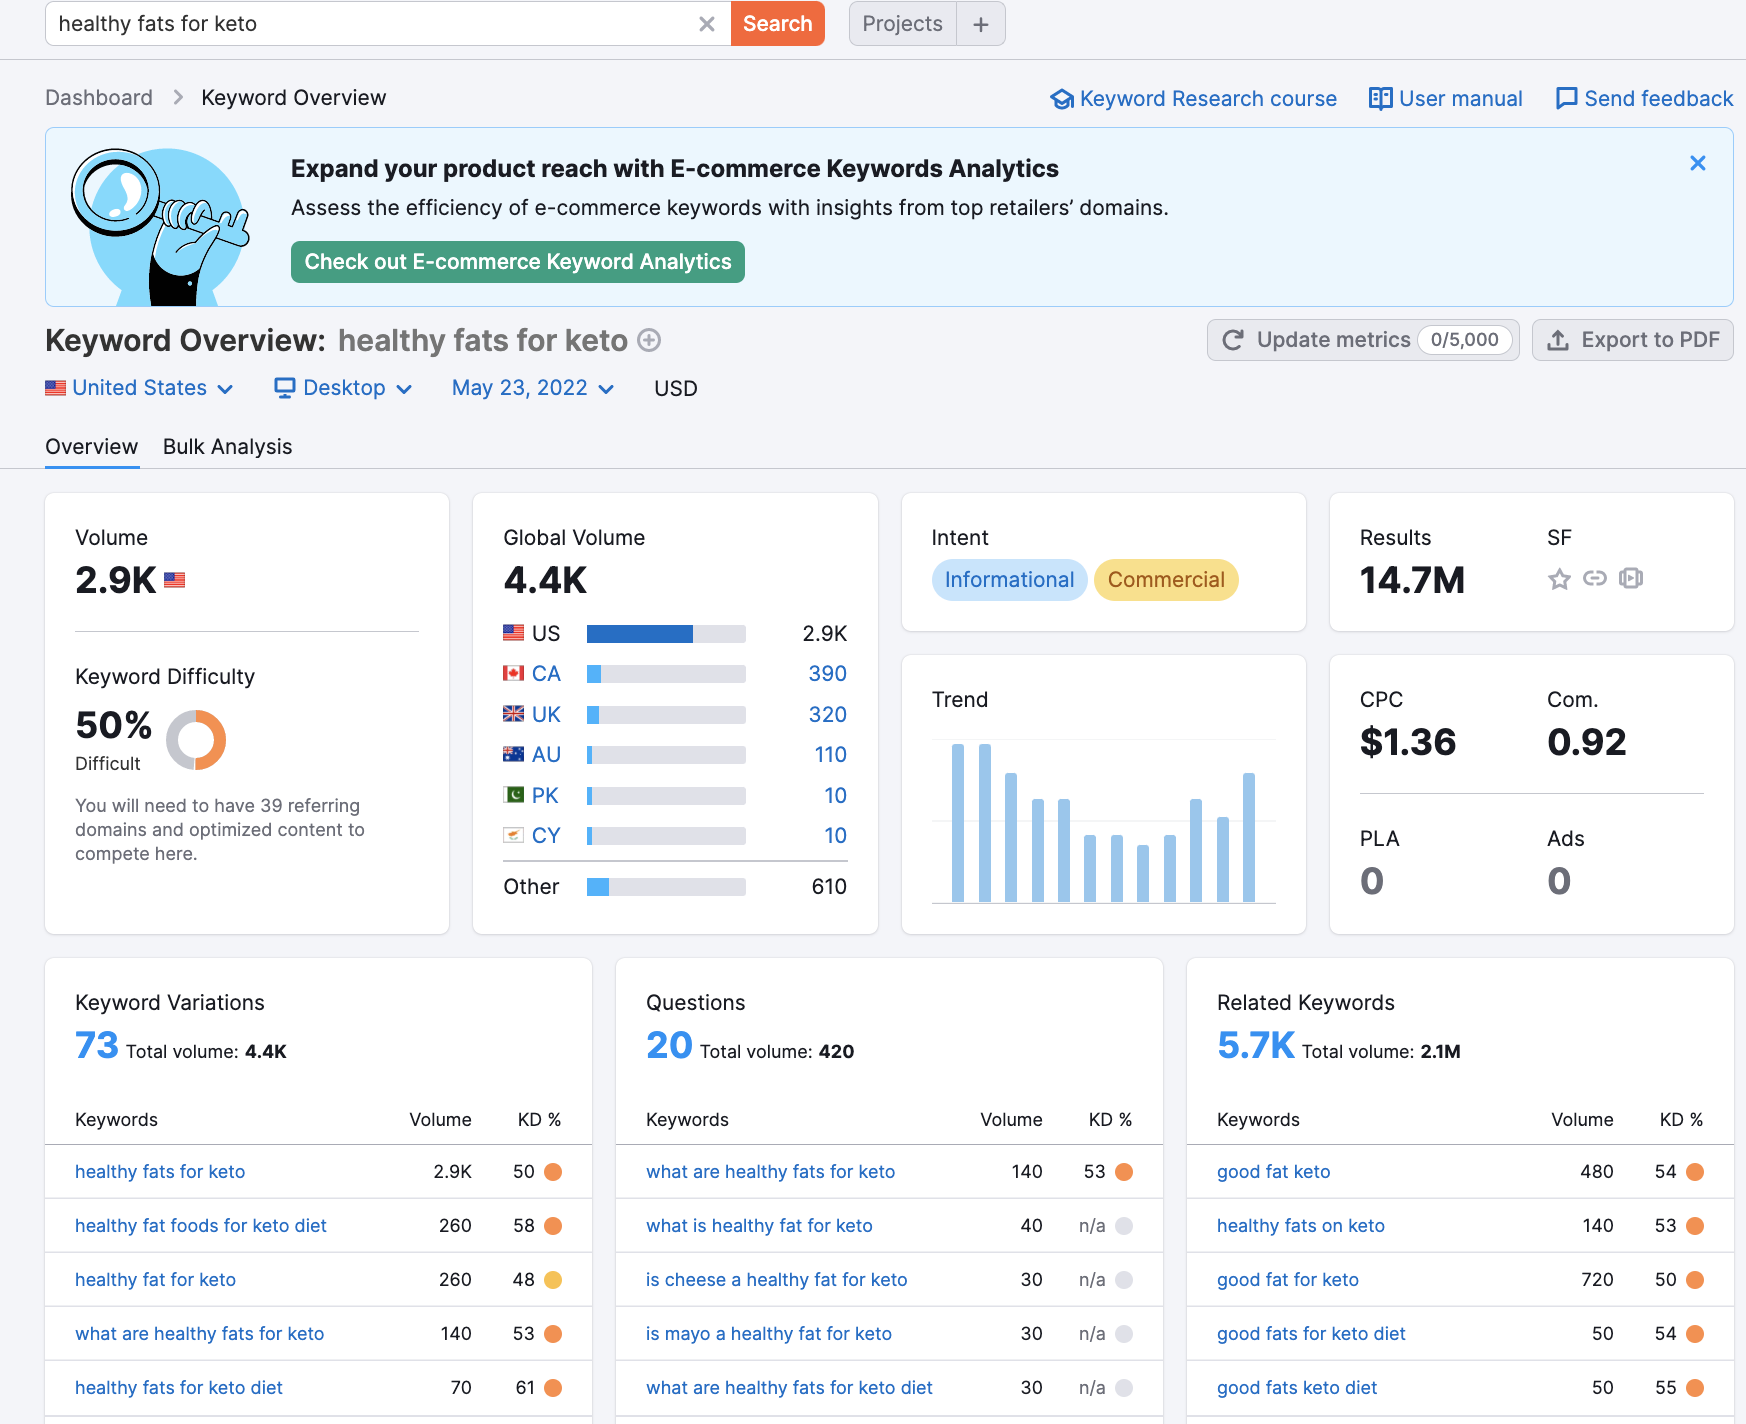The height and width of the screenshot is (1424, 1746).
Task: Clear the search field with the X icon
Action: point(706,24)
